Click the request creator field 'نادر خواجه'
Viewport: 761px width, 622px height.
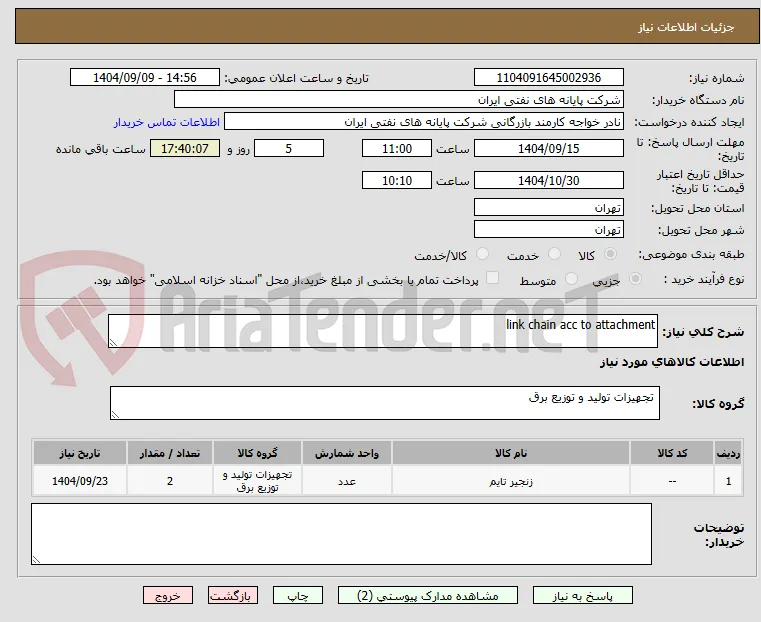coord(424,122)
